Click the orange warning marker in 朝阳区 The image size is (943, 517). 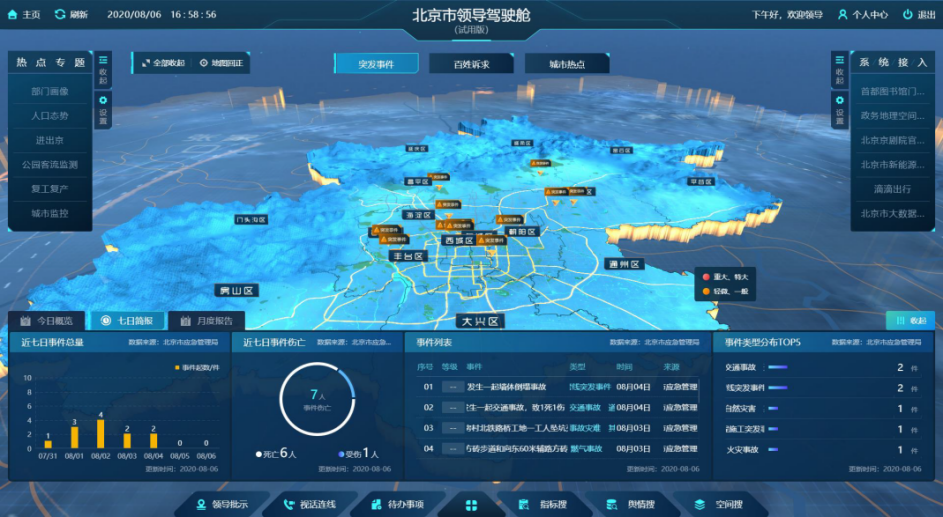pyautogui.click(x=509, y=218)
